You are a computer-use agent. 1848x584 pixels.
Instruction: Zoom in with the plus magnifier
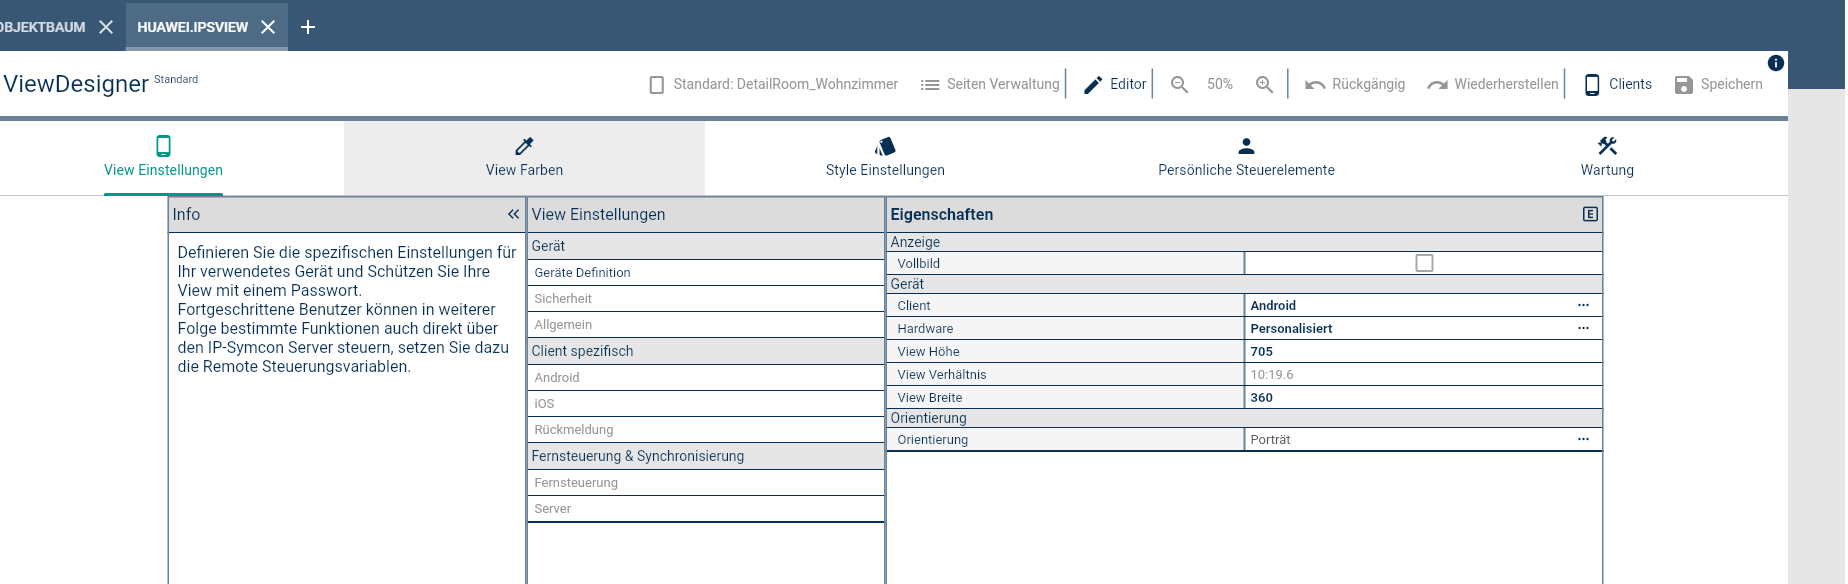(1265, 85)
